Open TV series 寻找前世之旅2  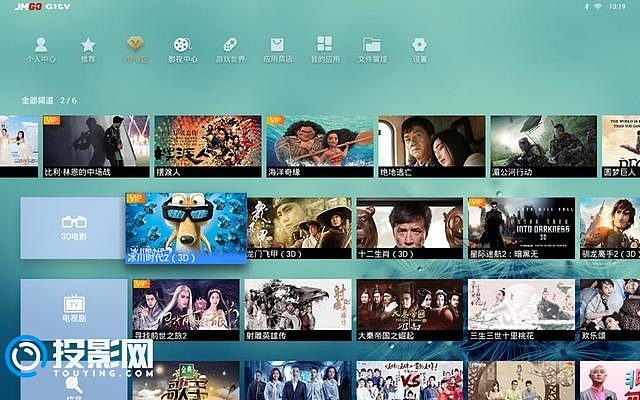tap(186, 310)
